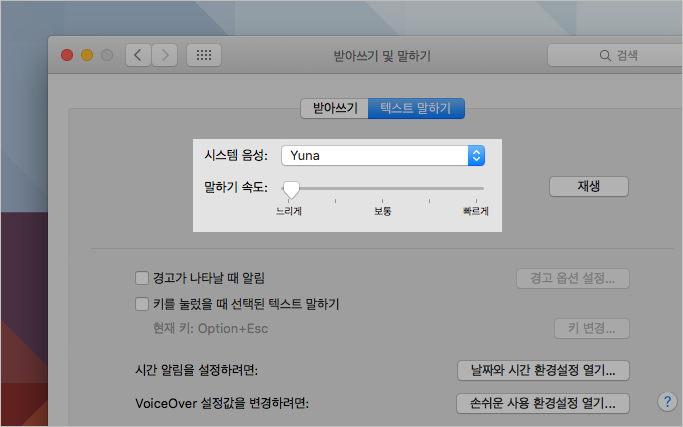Show all preferences grid icon
This screenshot has height=427, width=683.
pyautogui.click(x=204, y=55)
